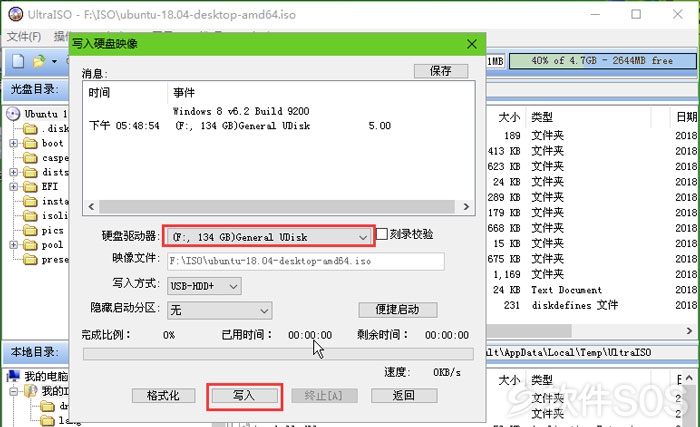Select the Windows 8 v6.2 Build 9200 line

pos(241,111)
